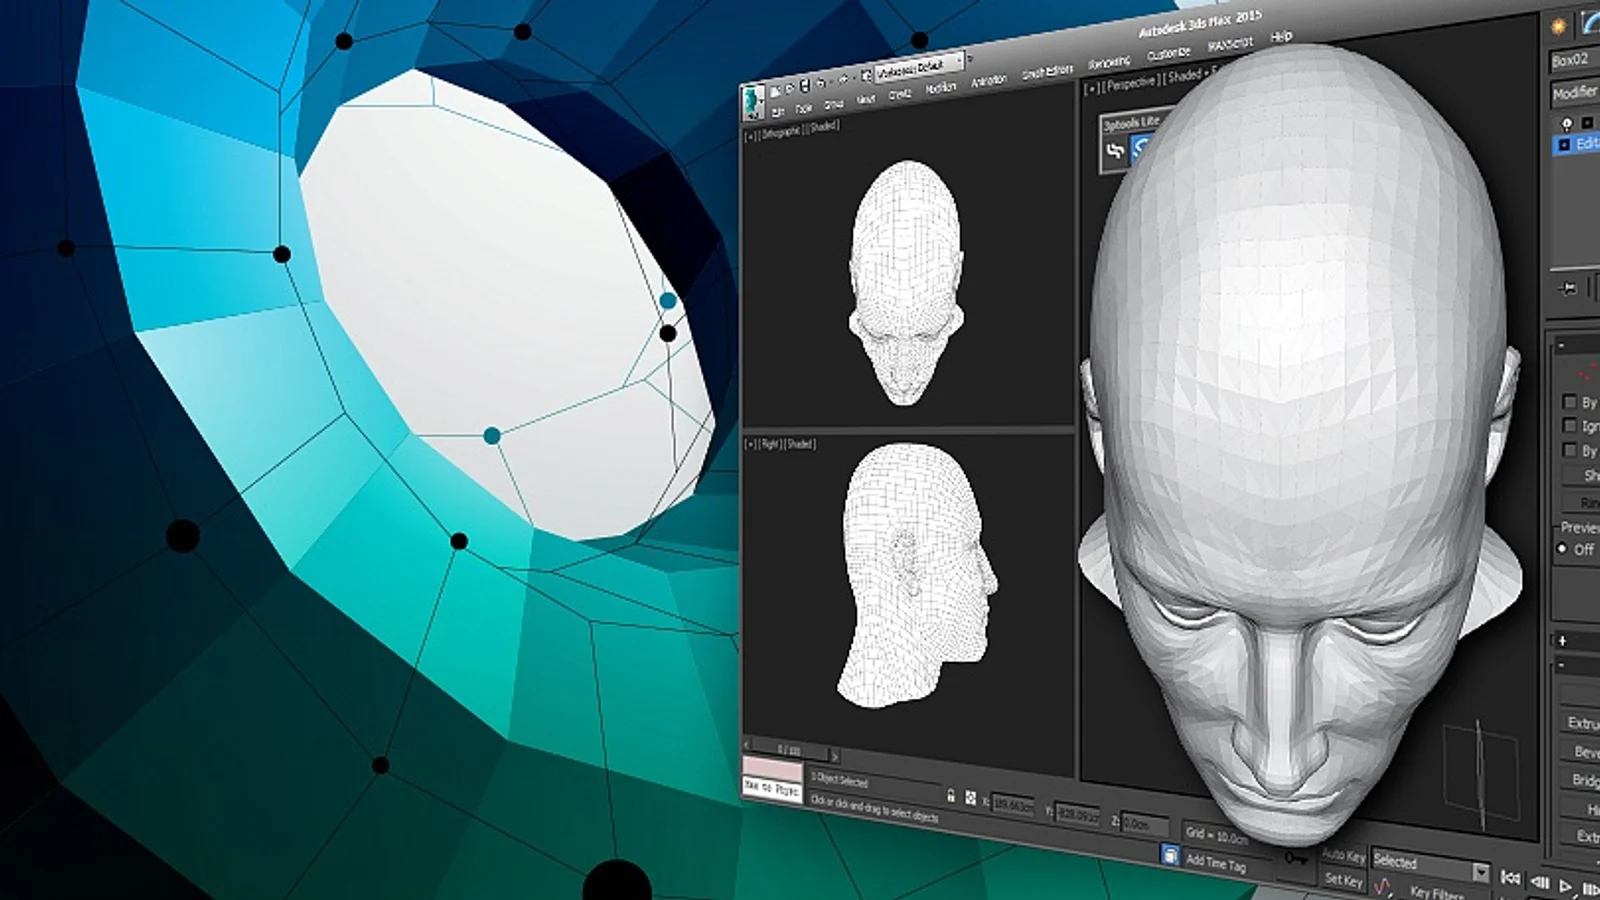Click the Undo icon in the title bar
The width and height of the screenshot is (1600, 900).
point(822,83)
